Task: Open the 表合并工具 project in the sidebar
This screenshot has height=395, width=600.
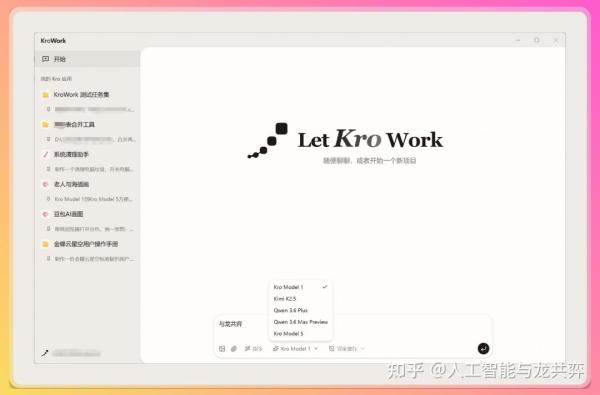Action: click(x=87, y=124)
